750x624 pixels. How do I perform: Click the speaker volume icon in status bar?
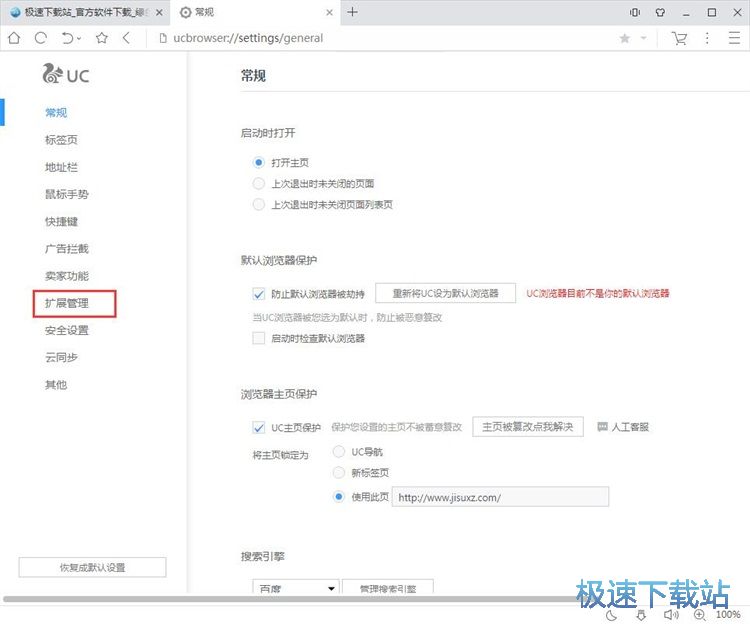point(671,615)
